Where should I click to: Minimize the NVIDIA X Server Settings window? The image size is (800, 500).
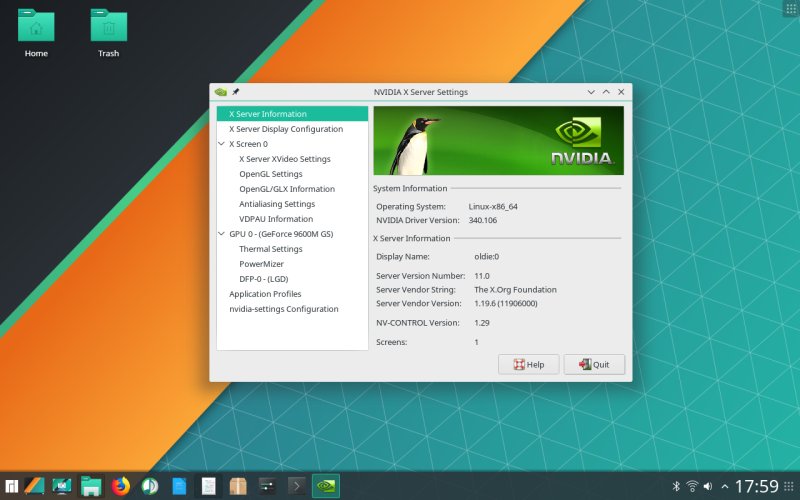[591, 92]
